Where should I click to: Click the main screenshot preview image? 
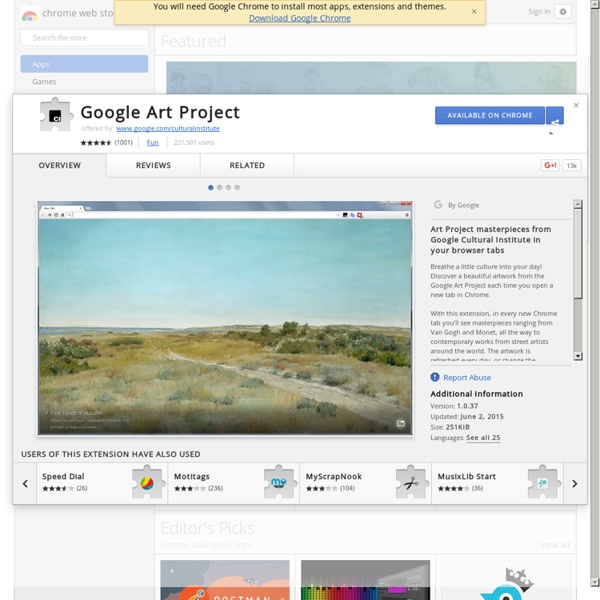point(225,318)
